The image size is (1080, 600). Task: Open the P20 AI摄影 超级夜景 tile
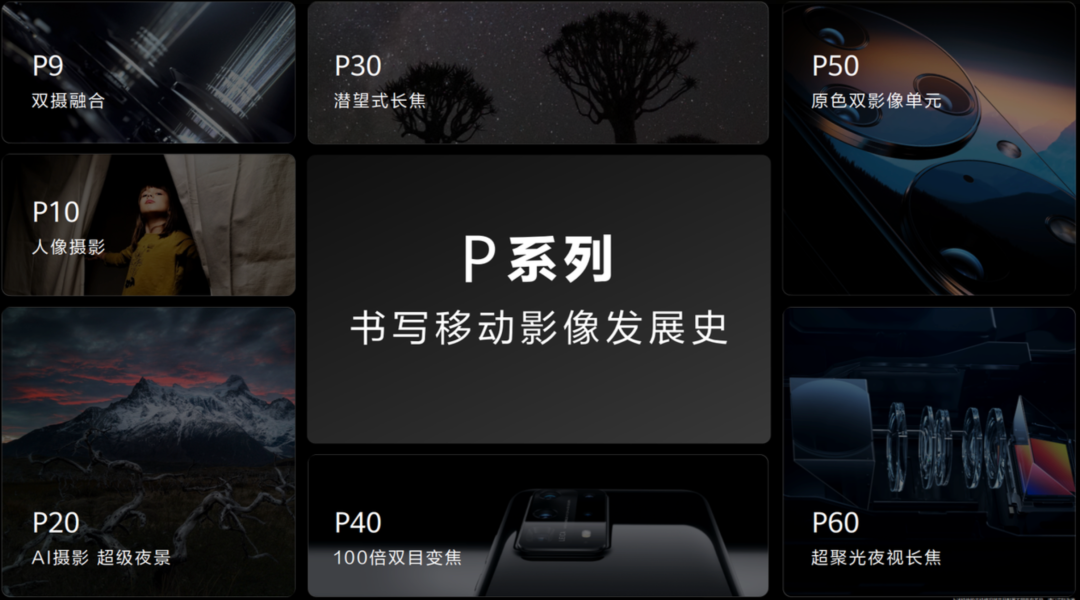coord(148,451)
